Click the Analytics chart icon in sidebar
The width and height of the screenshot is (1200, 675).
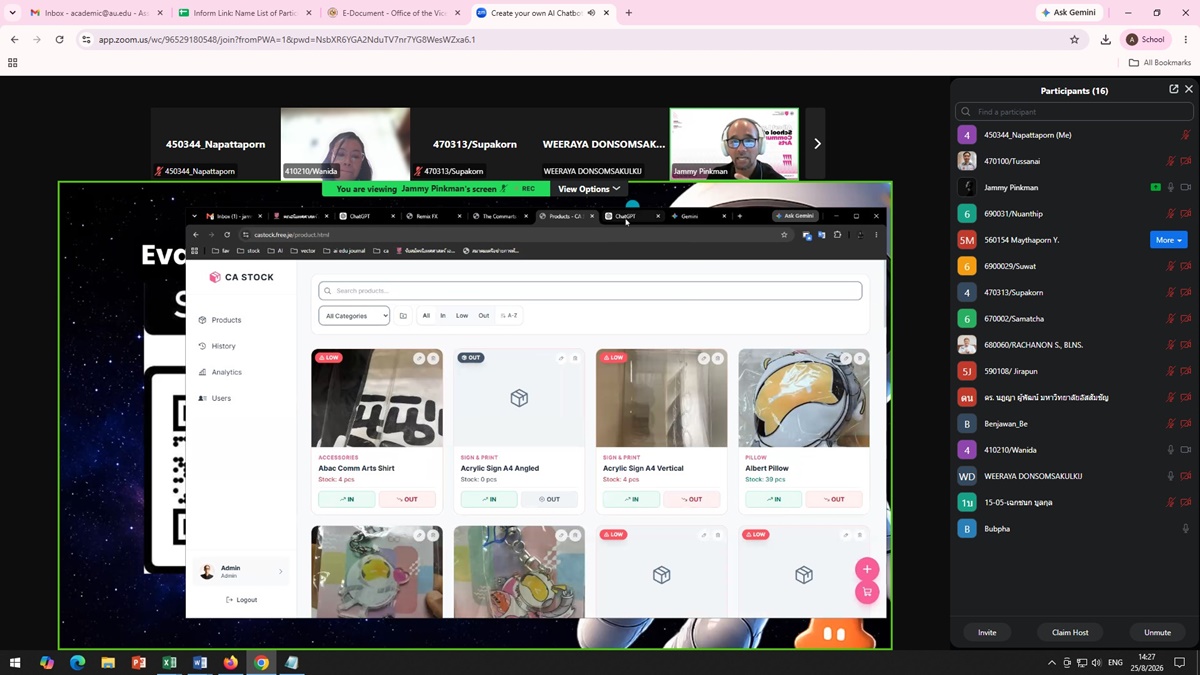[x=203, y=372]
